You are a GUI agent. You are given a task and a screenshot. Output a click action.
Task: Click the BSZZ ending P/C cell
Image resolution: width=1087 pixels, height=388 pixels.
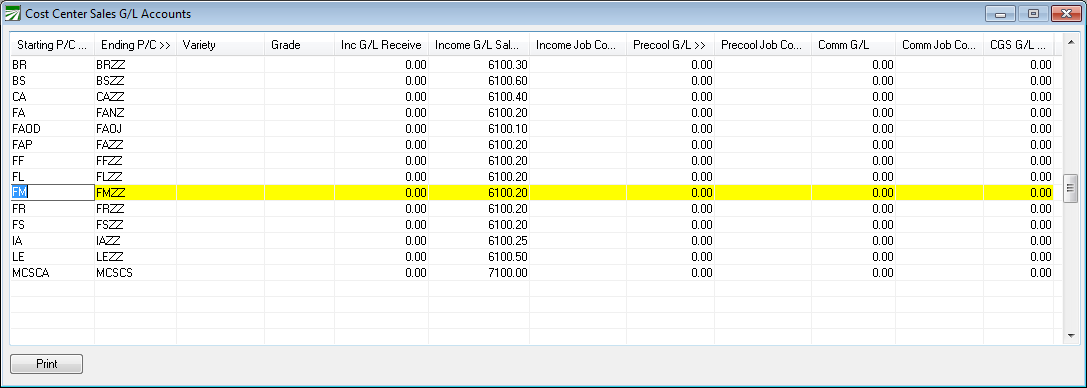click(x=135, y=80)
